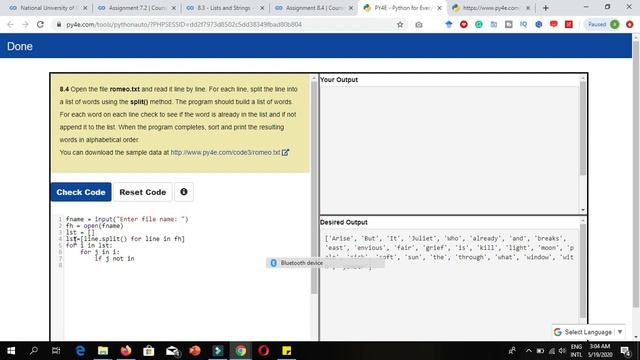Screen dimensions: 640x360
Task: Click the red heart extension icon
Action: [464, 24]
